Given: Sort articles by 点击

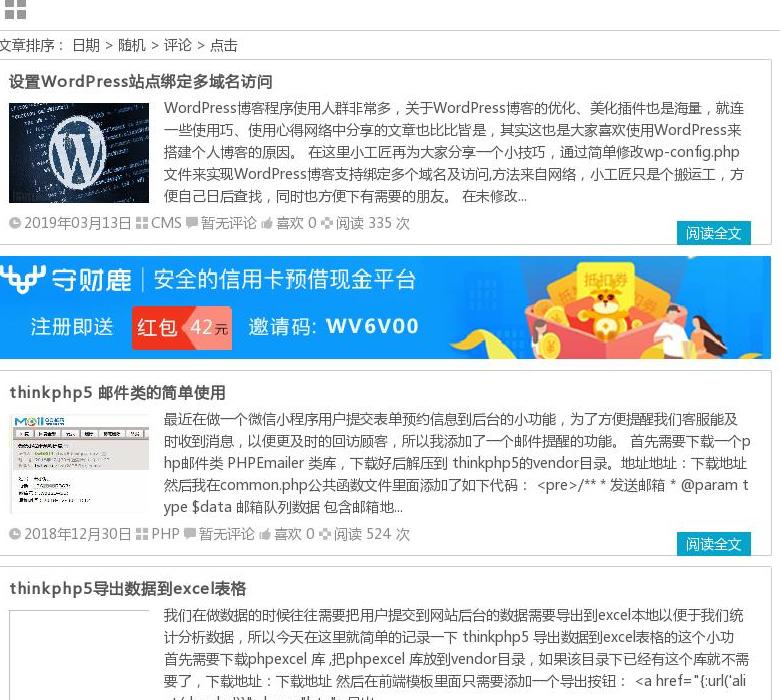Looking at the screenshot, I should (x=223, y=45).
